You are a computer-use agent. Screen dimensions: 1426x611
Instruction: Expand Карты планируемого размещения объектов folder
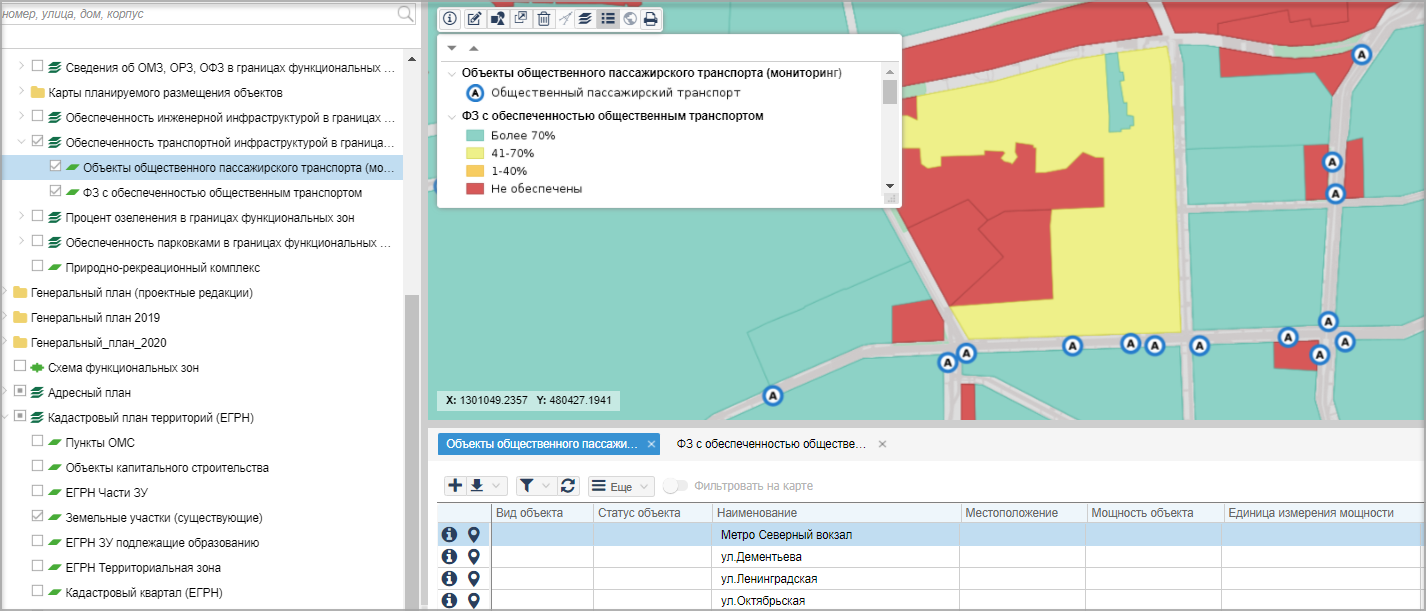[22, 92]
